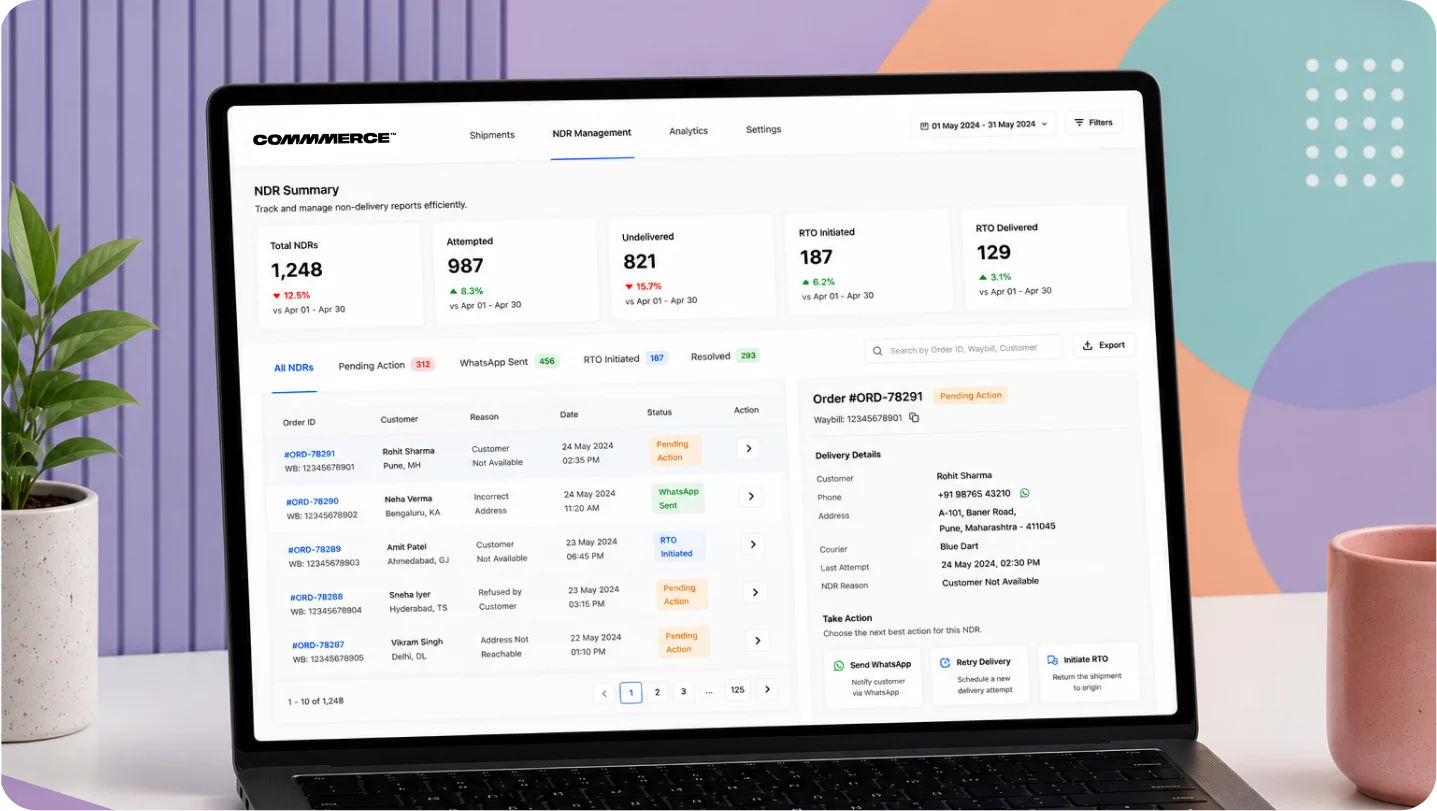Viewport: 1437px width, 811px height.
Task: Copy the waybill number with copy icon
Action: tap(914, 418)
